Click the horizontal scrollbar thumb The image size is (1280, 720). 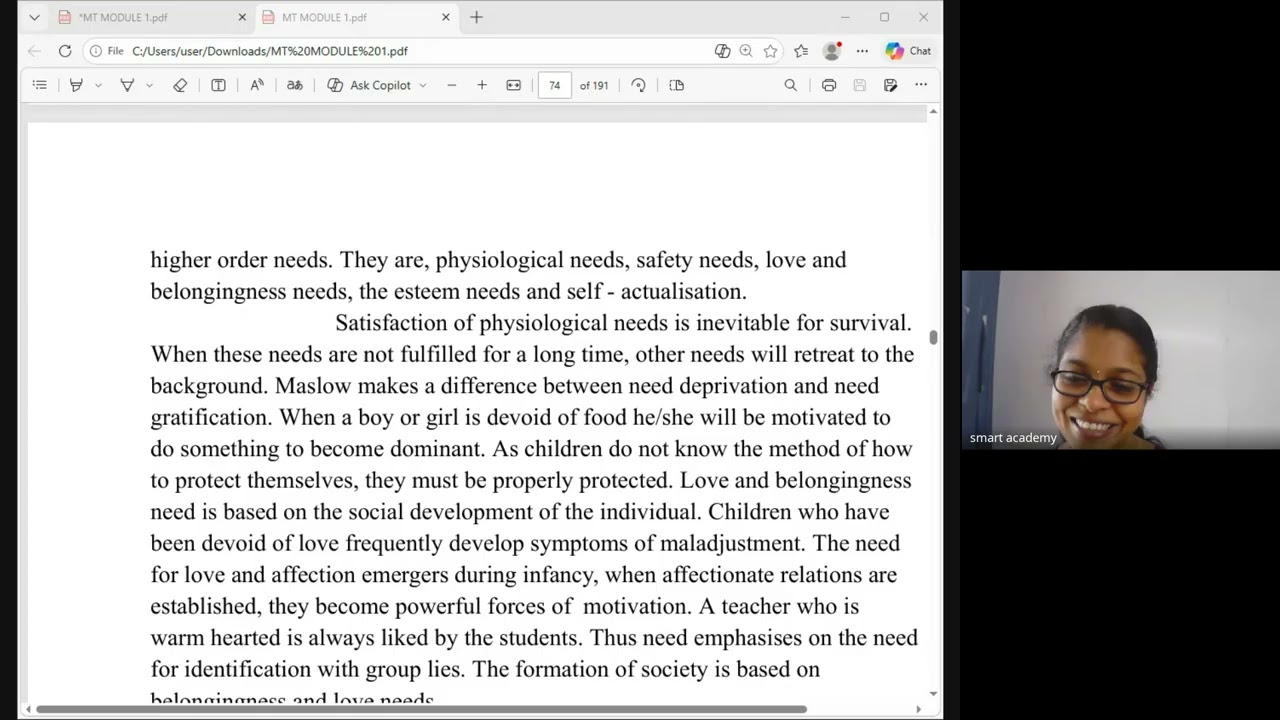tap(421, 710)
